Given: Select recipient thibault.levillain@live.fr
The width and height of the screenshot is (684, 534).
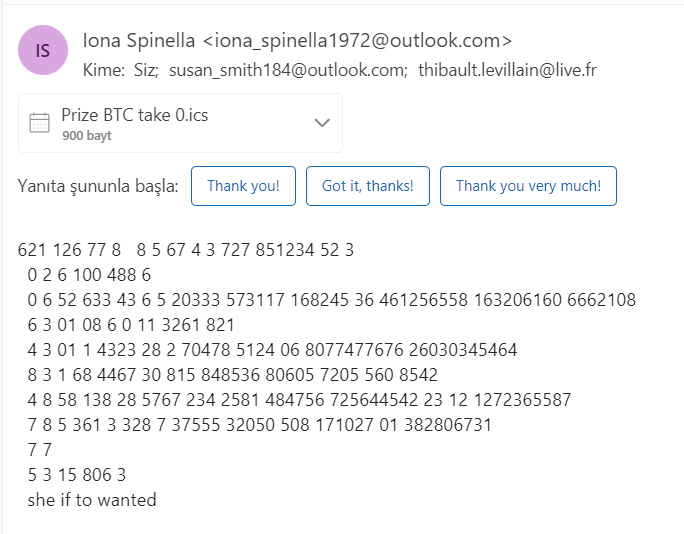Looking at the screenshot, I should tap(508, 70).
